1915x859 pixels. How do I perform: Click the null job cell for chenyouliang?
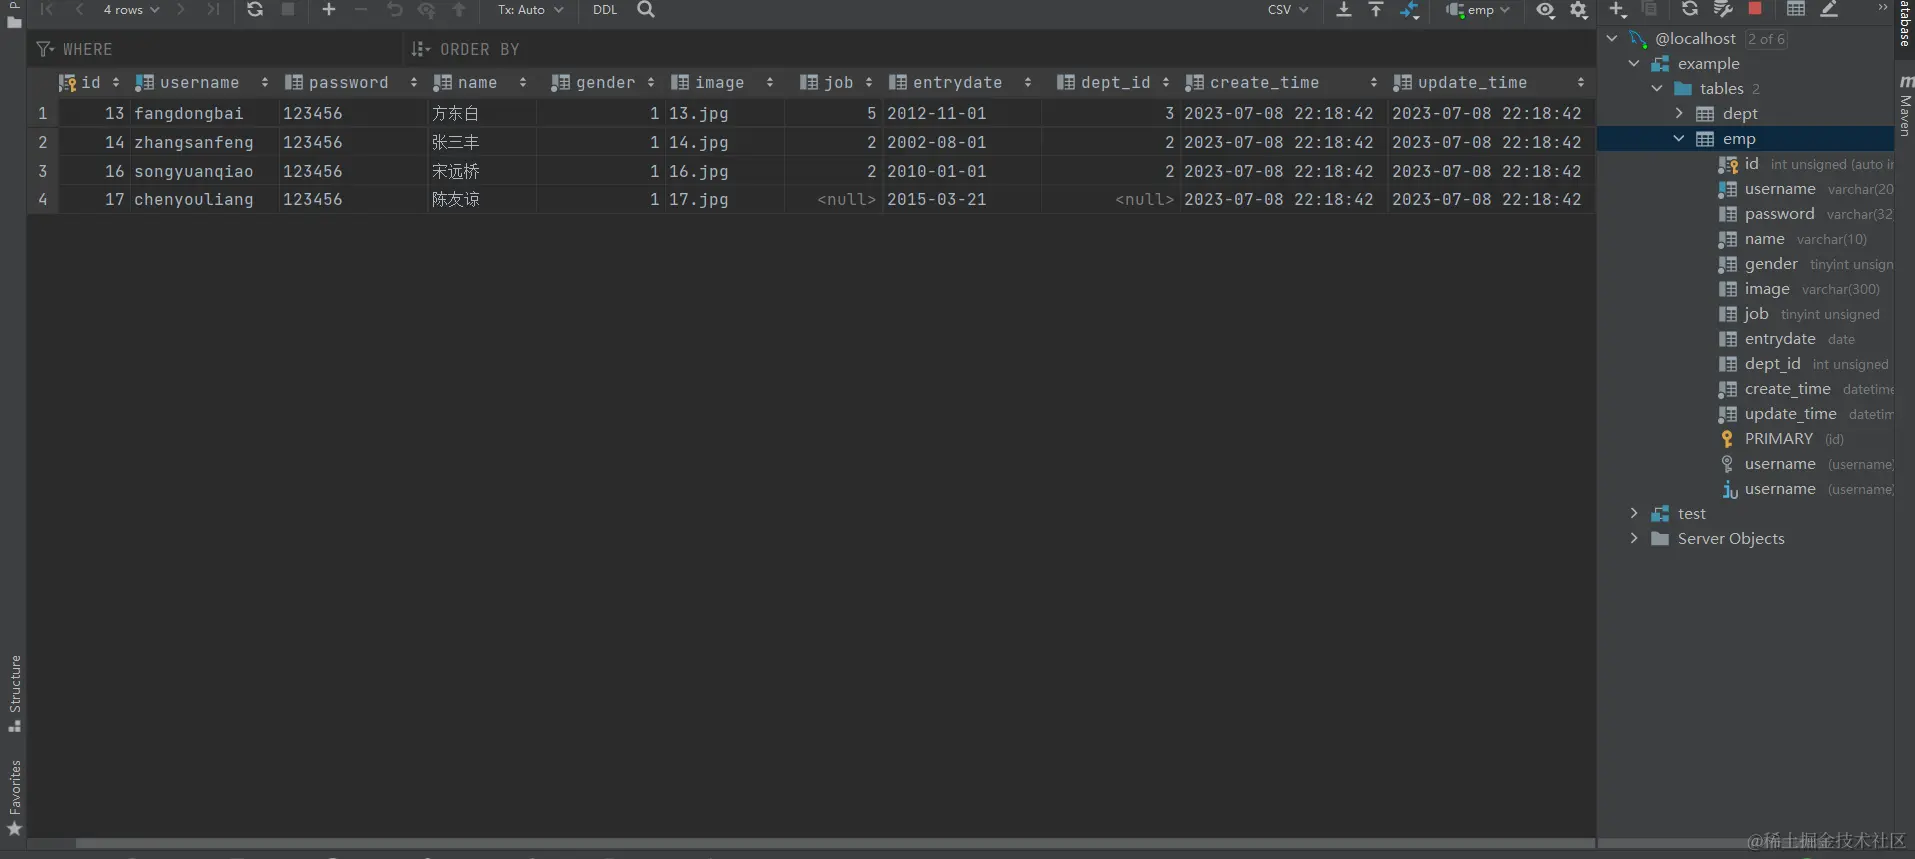click(x=833, y=199)
